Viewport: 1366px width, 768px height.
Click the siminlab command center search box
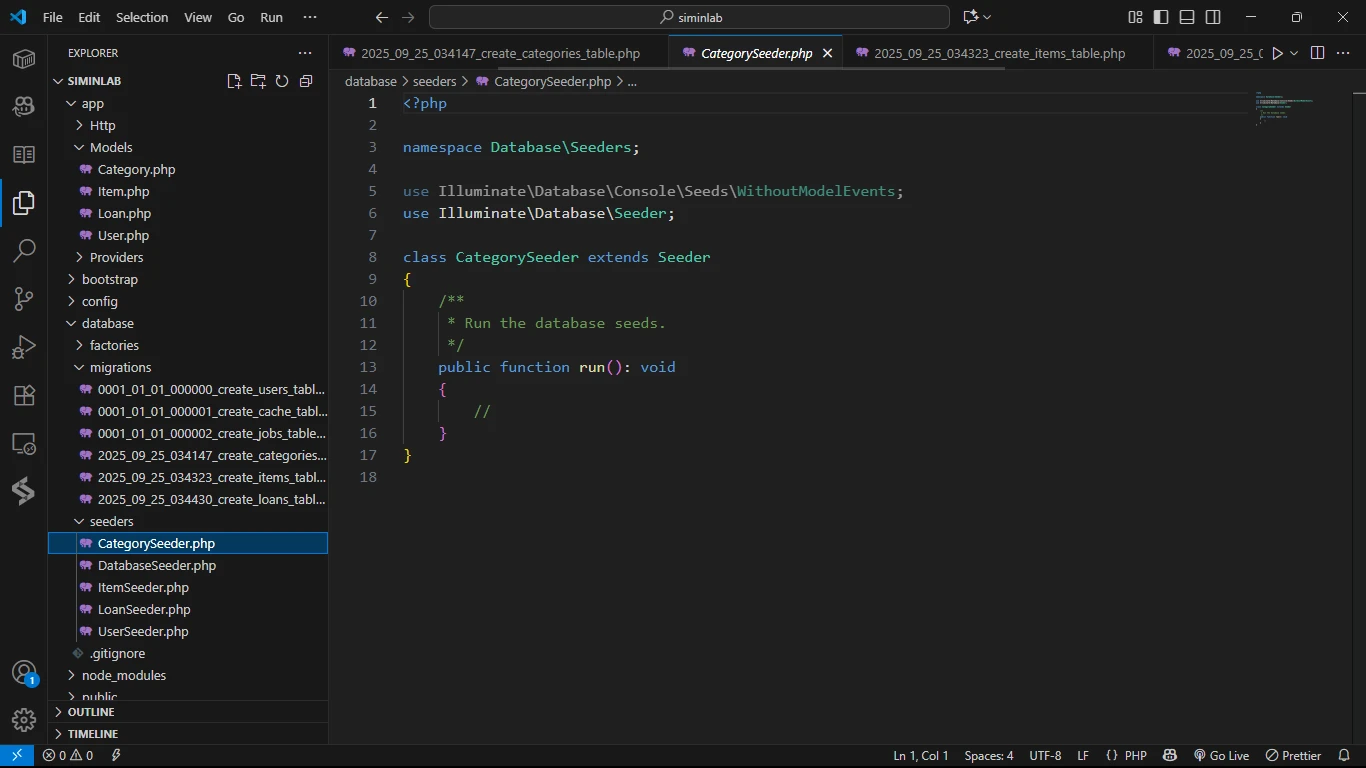(689, 17)
